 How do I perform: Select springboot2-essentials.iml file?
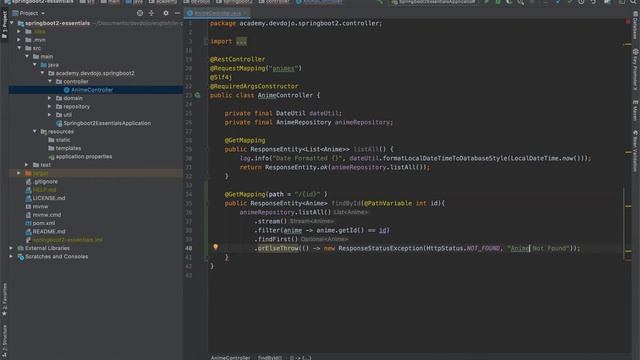tap(67, 240)
